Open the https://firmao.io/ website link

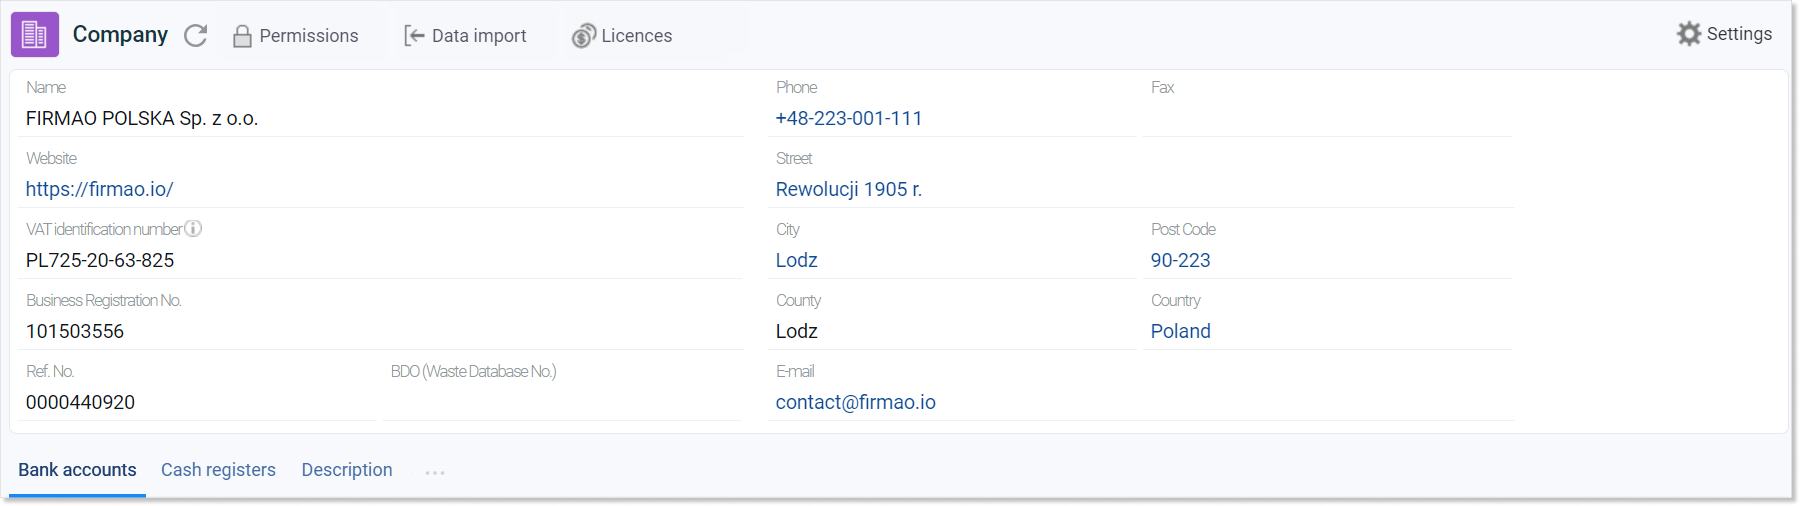100,189
